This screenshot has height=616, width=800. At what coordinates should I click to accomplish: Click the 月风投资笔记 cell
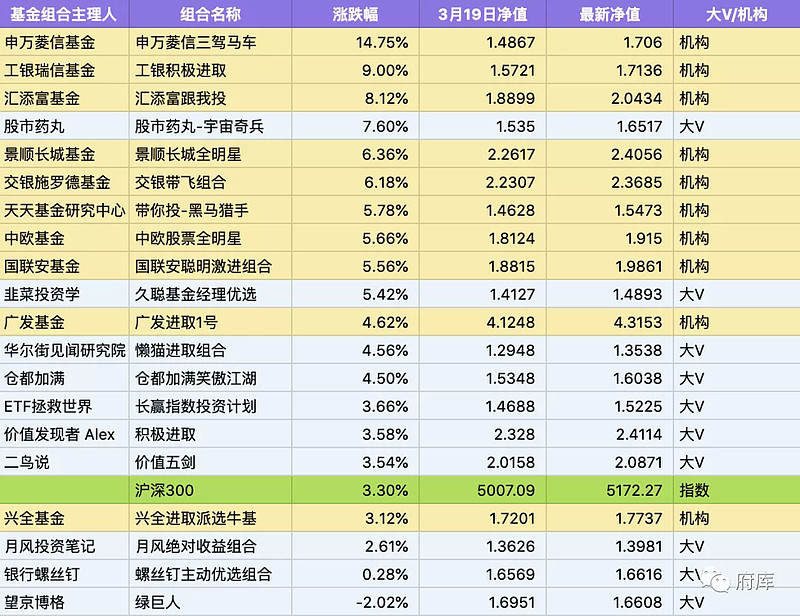(x=64, y=547)
